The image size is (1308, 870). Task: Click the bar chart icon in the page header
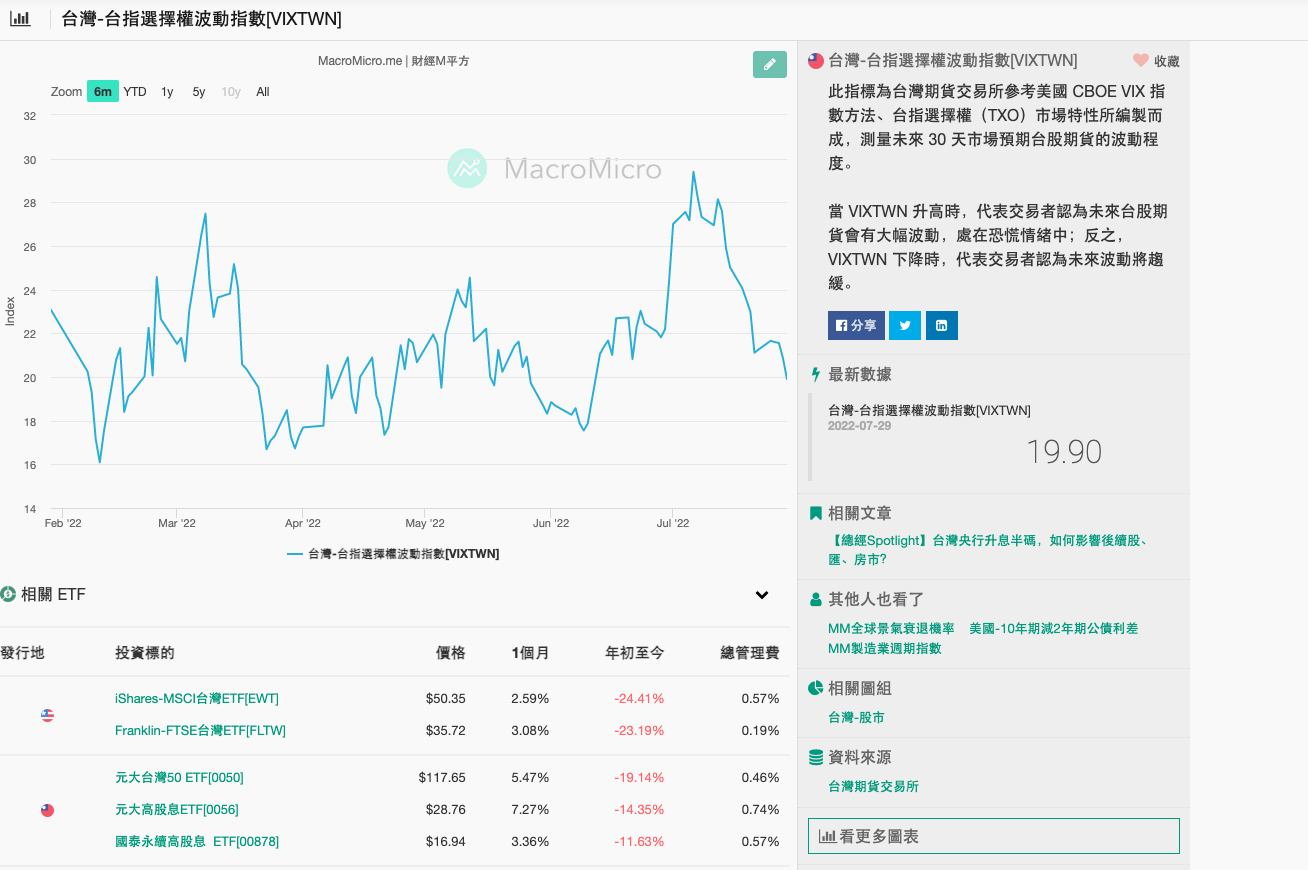point(20,19)
